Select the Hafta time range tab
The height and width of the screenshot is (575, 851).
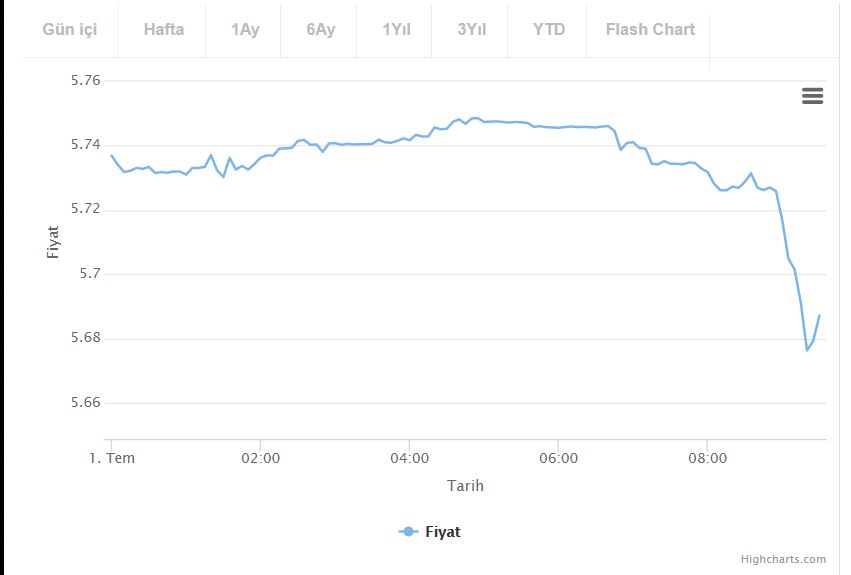click(163, 29)
